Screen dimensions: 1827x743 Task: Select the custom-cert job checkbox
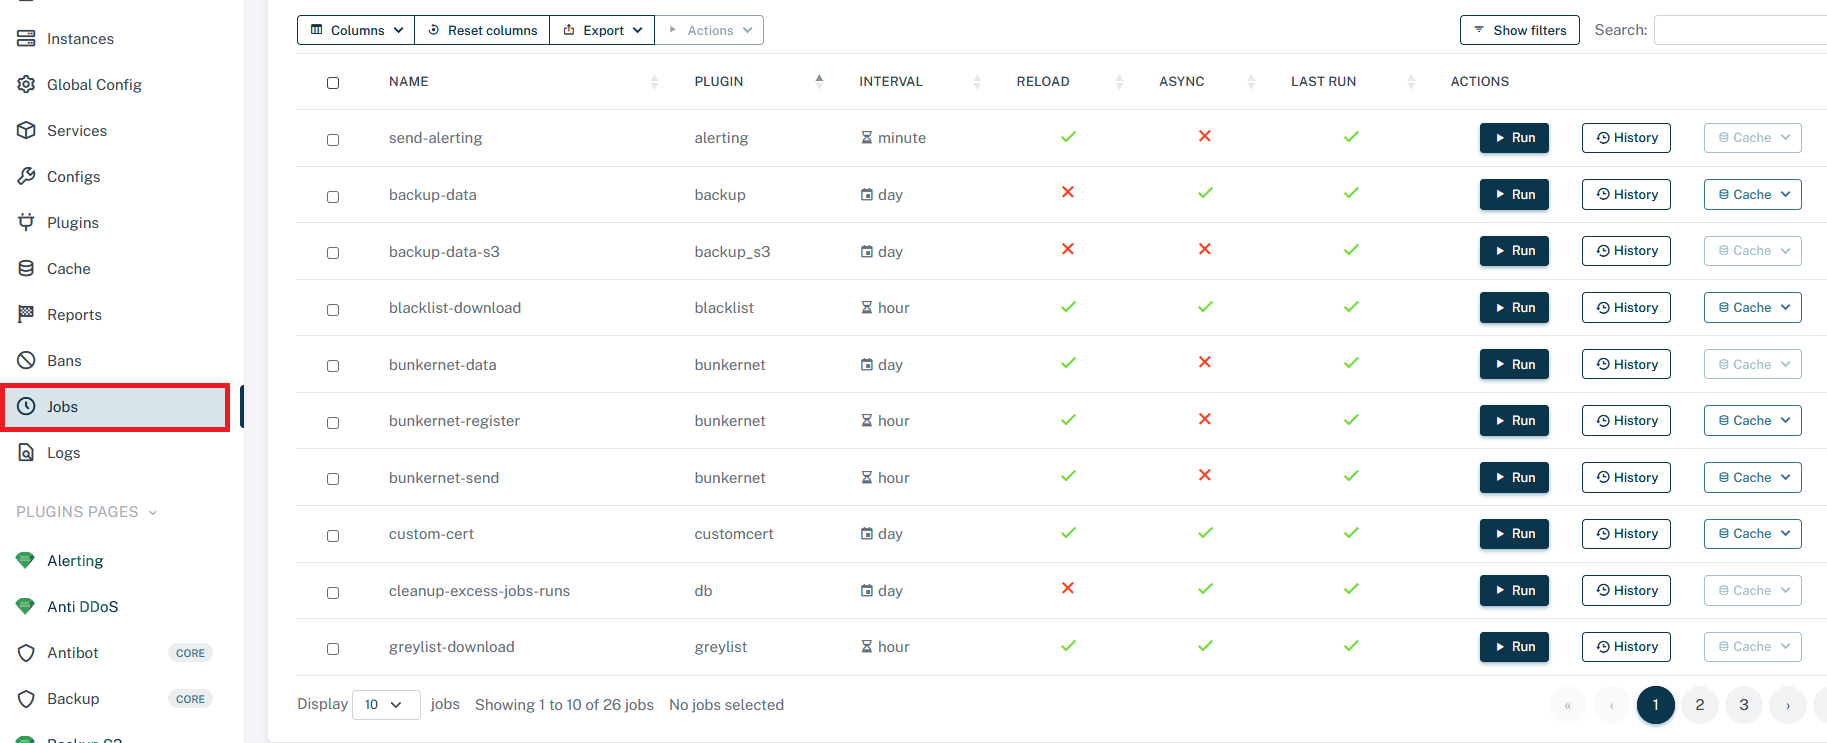coord(333,536)
